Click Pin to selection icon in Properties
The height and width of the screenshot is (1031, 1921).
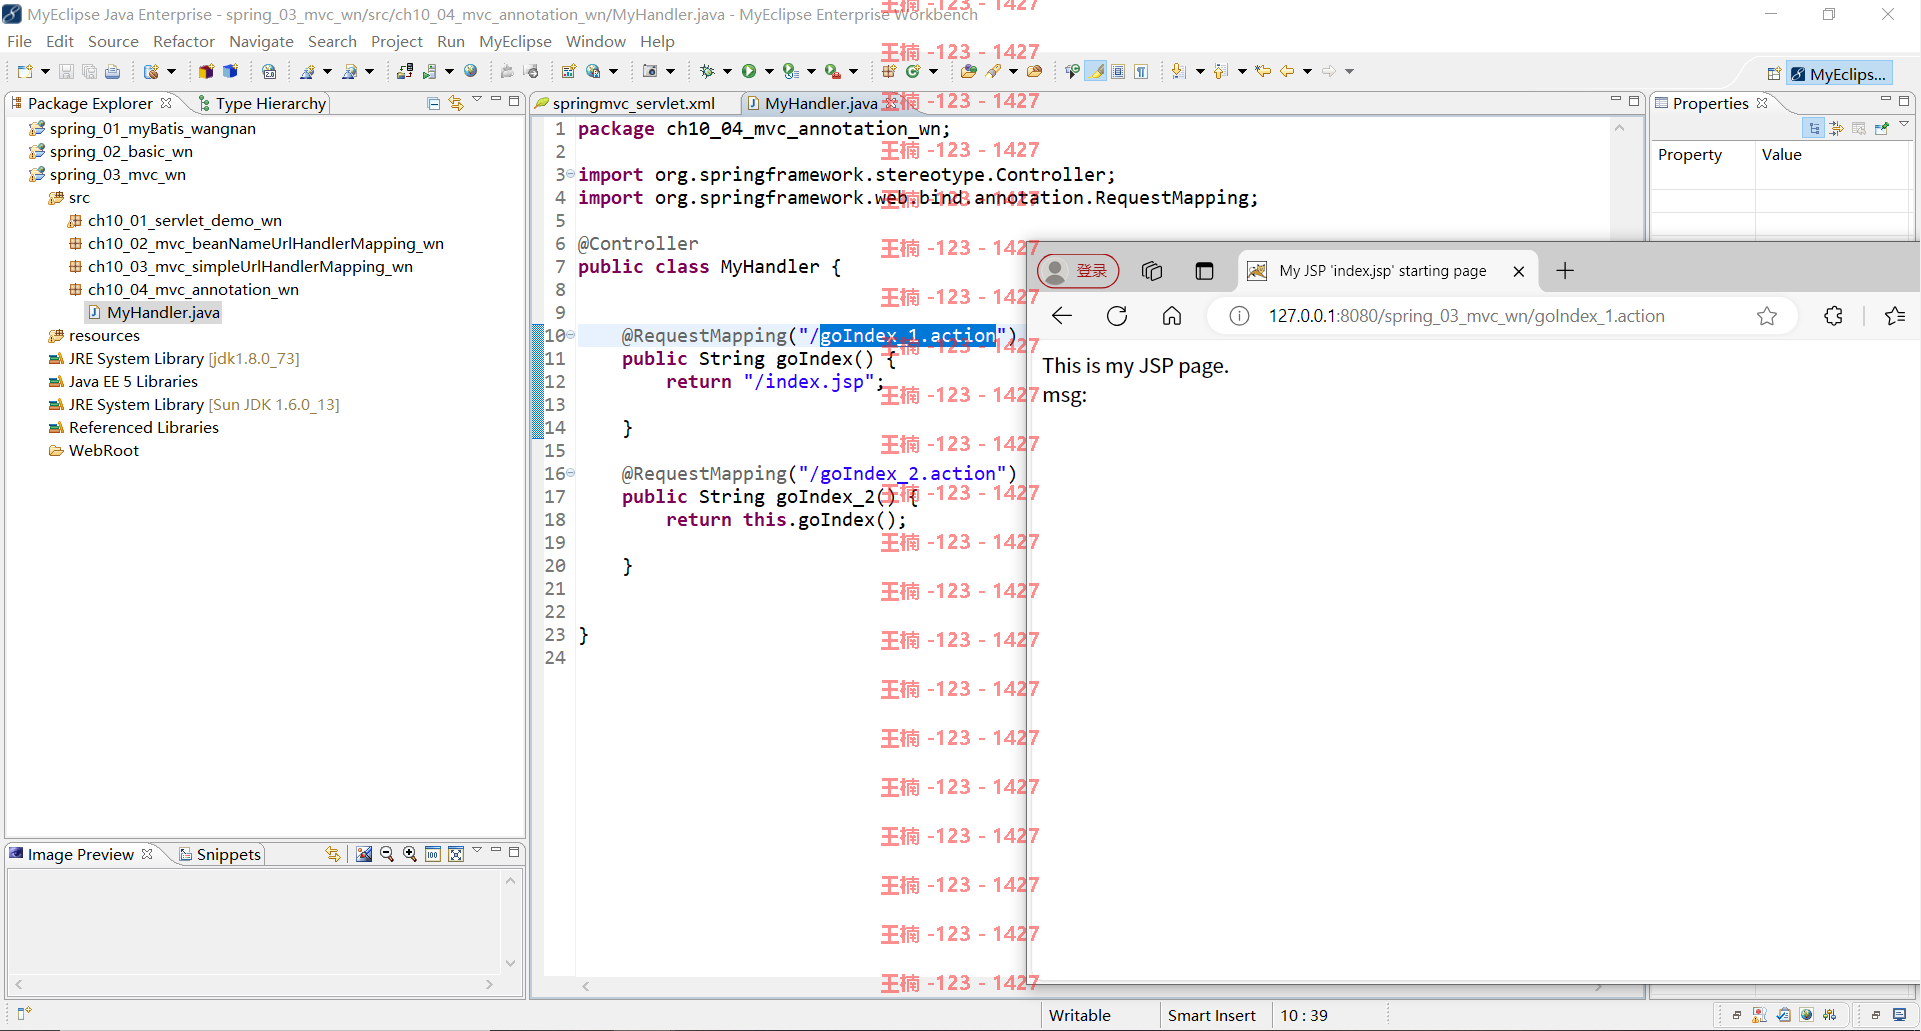coord(1882,128)
